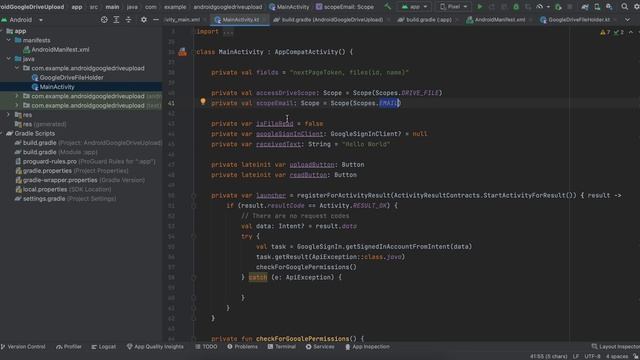
Task: Click the UTF-8 encoding status entry
Action: (592, 356)
